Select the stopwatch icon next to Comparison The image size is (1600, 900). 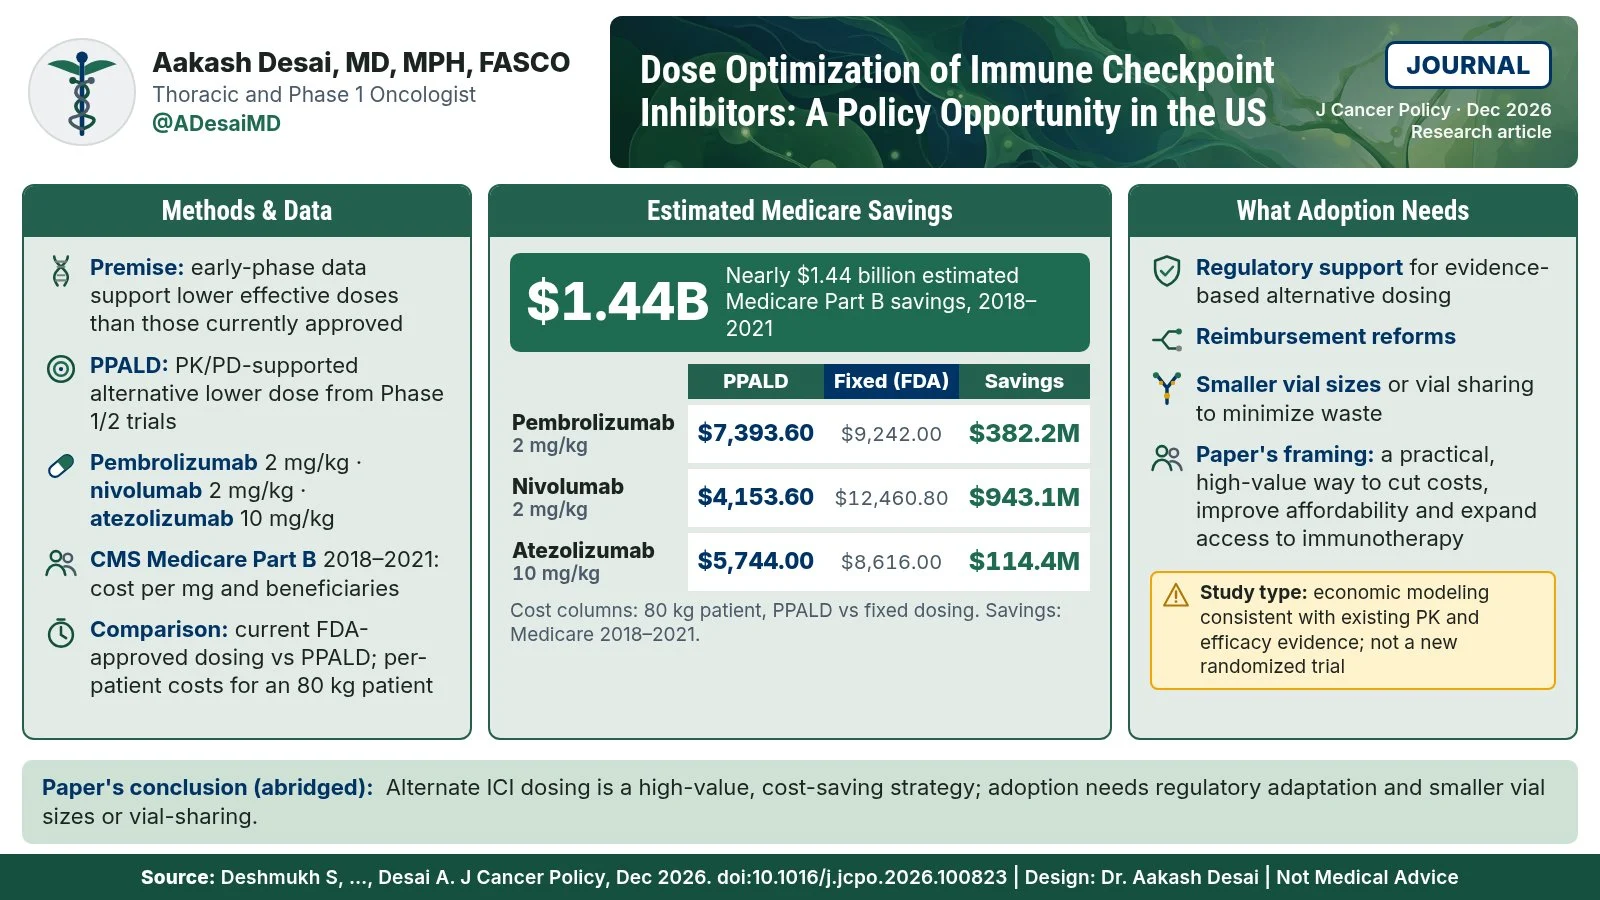coord(61,633)
